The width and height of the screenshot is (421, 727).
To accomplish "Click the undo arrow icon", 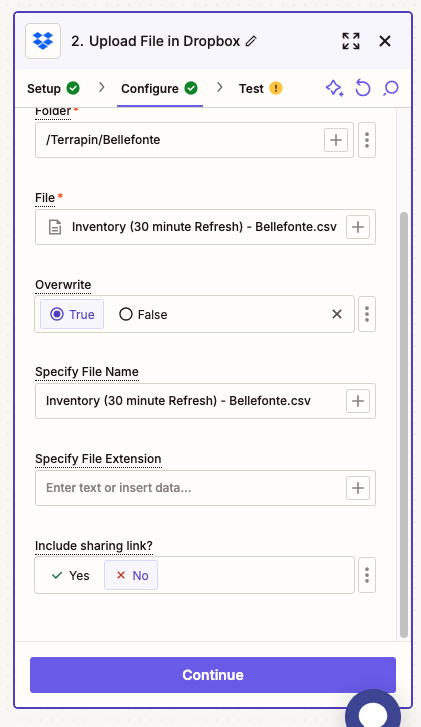I will click(363, 88).
